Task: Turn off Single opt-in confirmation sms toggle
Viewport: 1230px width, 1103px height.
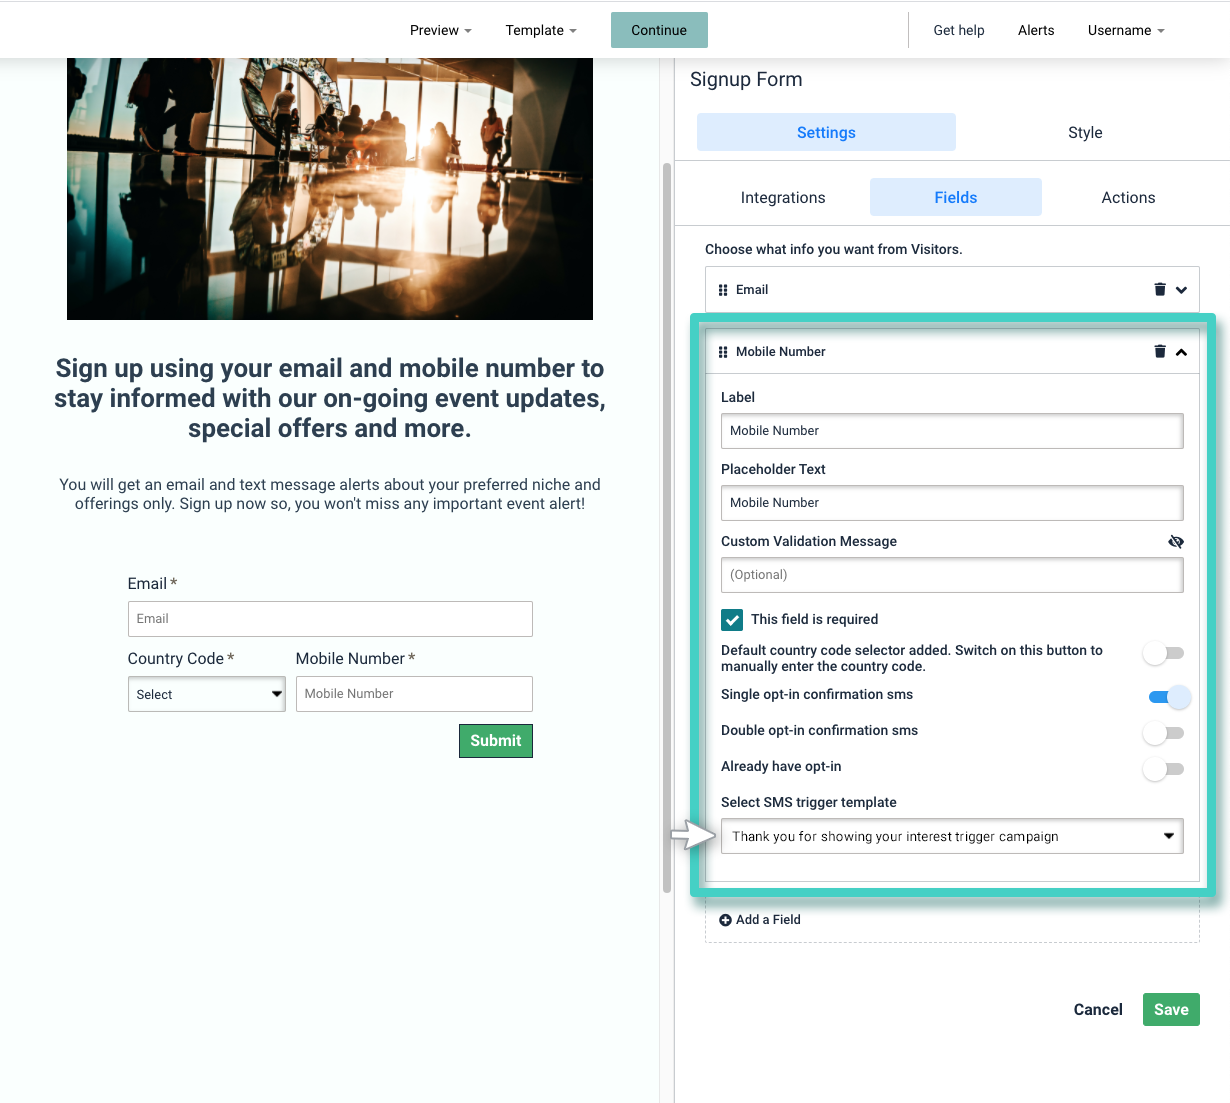Action: click(1168, 697)
